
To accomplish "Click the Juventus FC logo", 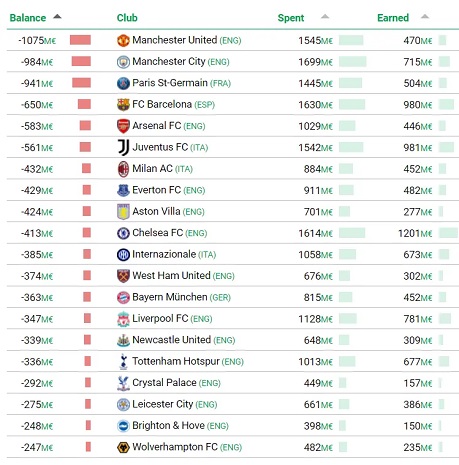I will [x=123, y=147].
